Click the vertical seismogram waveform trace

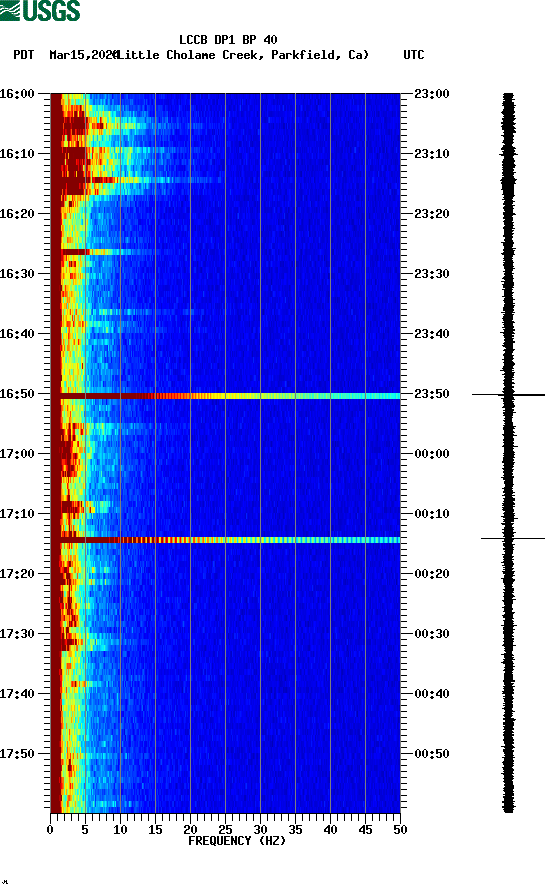click(x=508, y=453)
